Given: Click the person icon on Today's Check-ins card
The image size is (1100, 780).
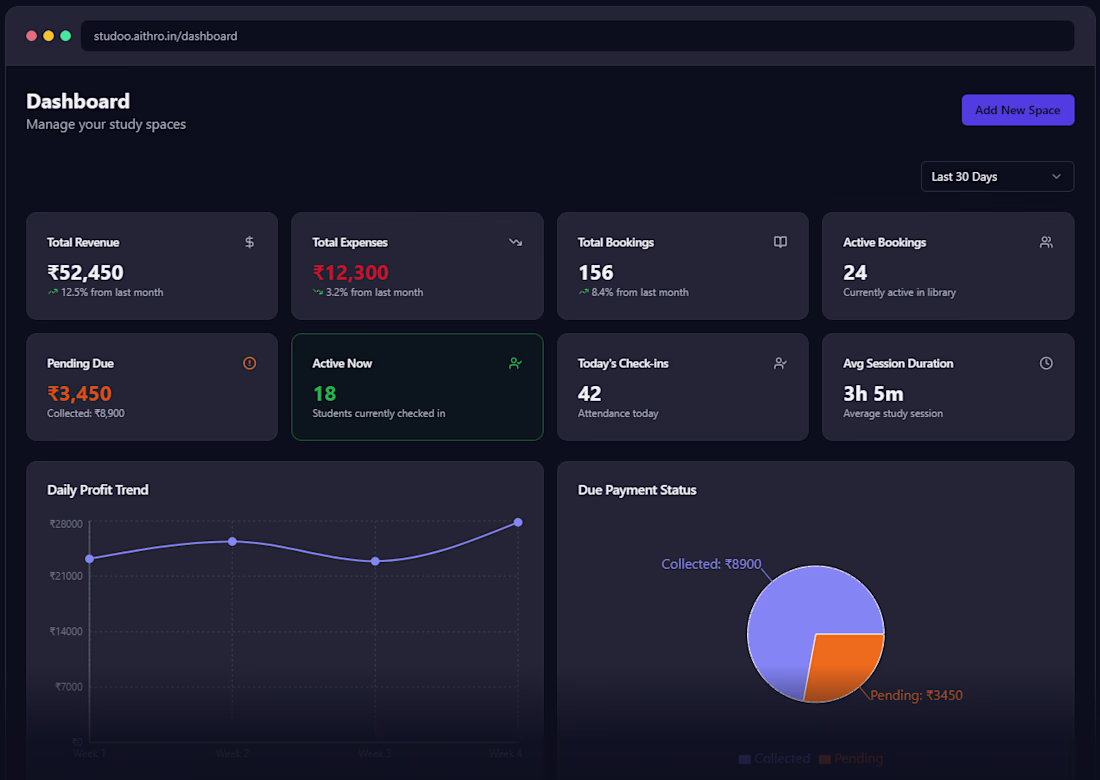Looking at the screenshot, I should [x=780, y=363].
